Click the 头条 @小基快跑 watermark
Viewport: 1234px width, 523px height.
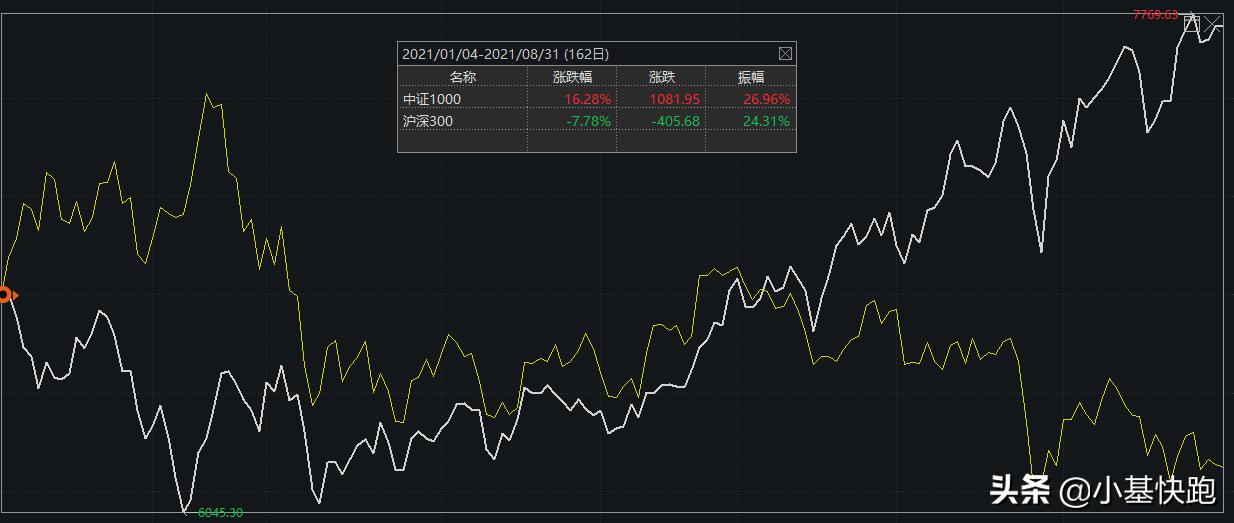point(1103,490)
